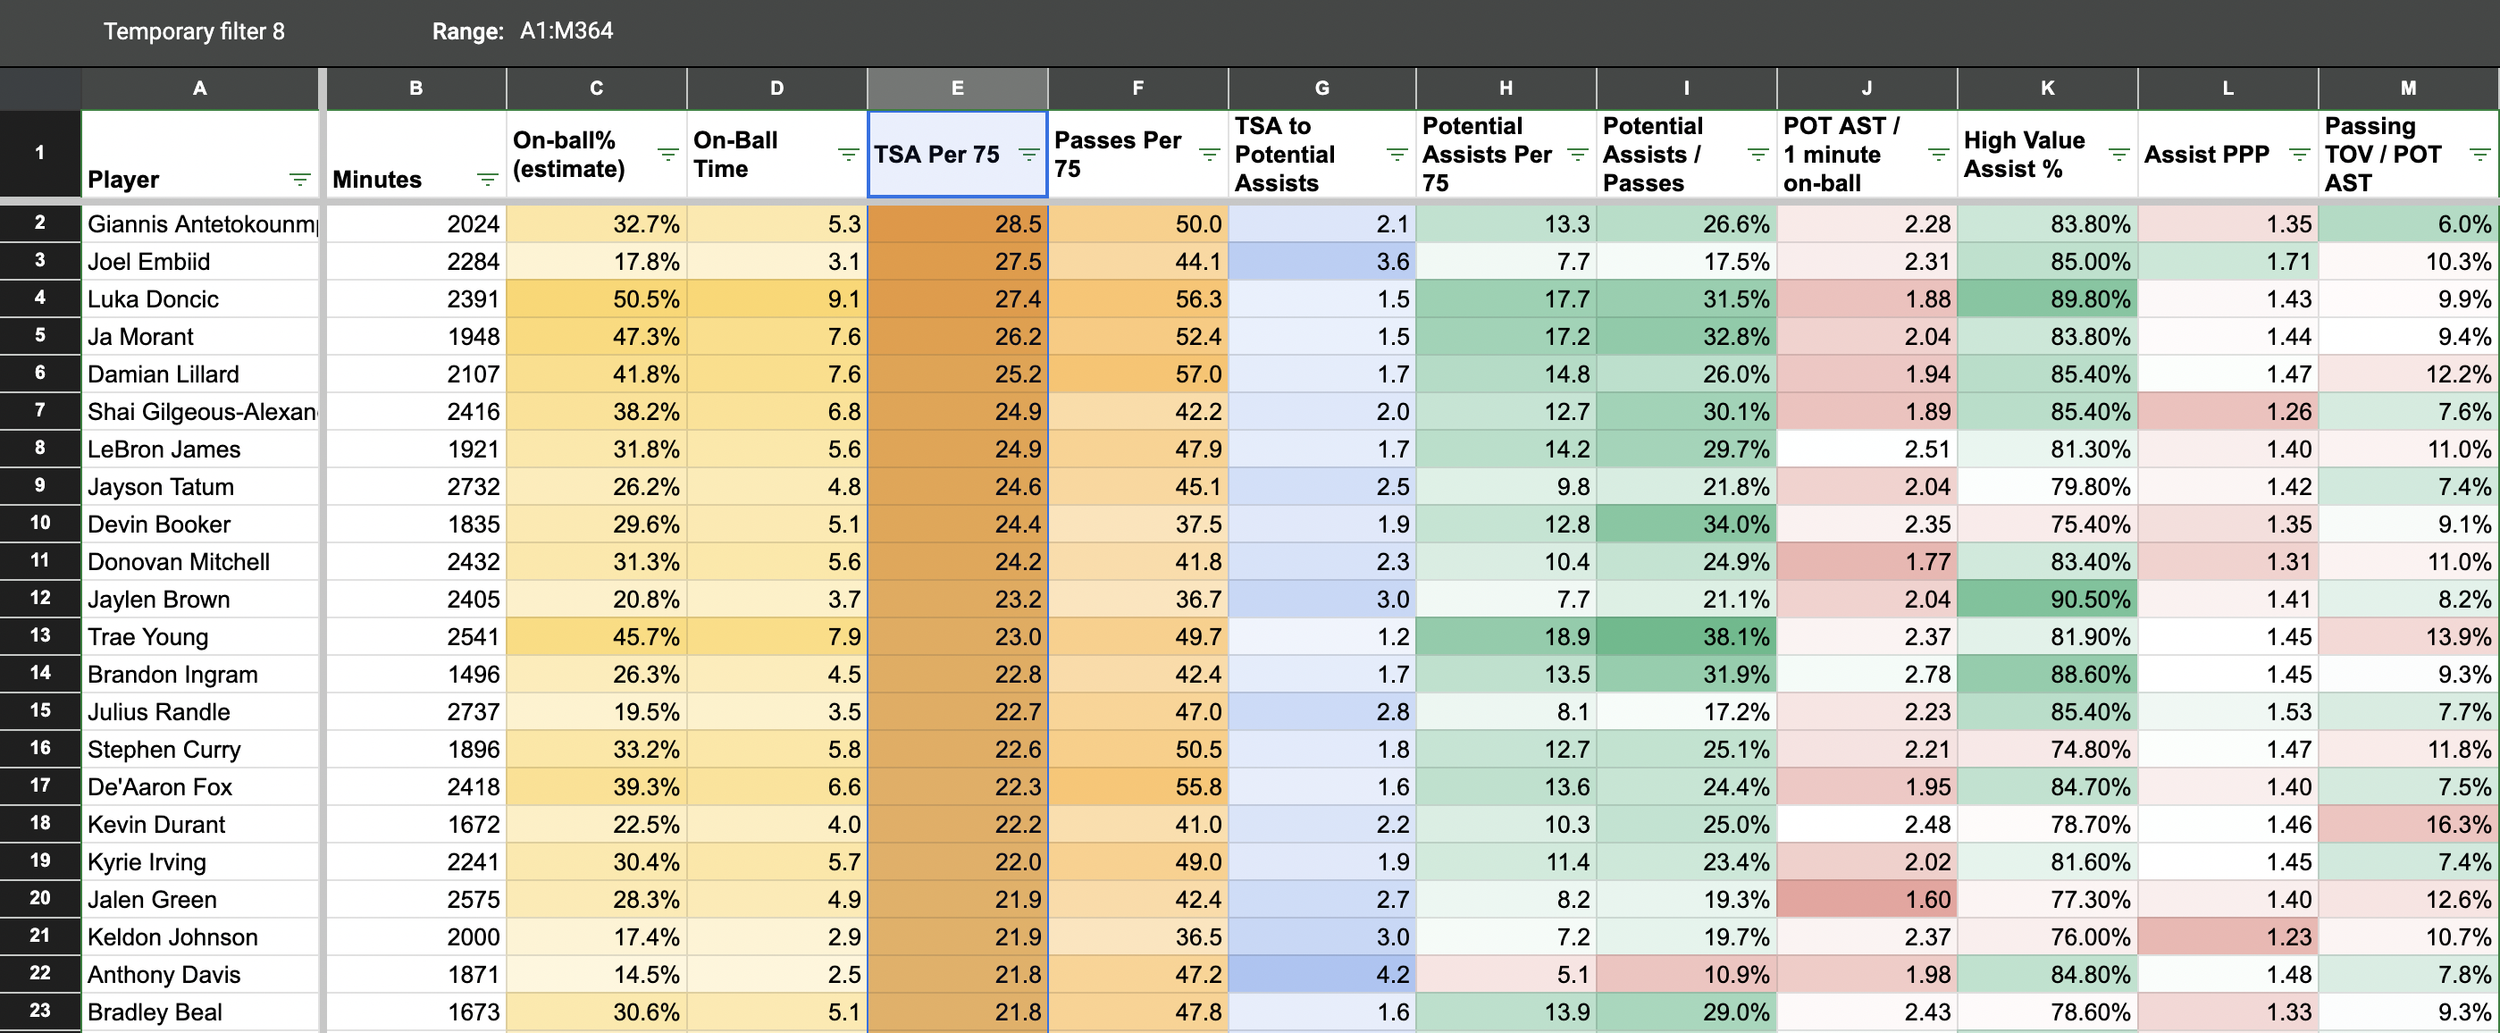Select the TSA Per 75 header cell
Screen dimensions: 2500x1033
pyautogui.click(x=957, y=154)
